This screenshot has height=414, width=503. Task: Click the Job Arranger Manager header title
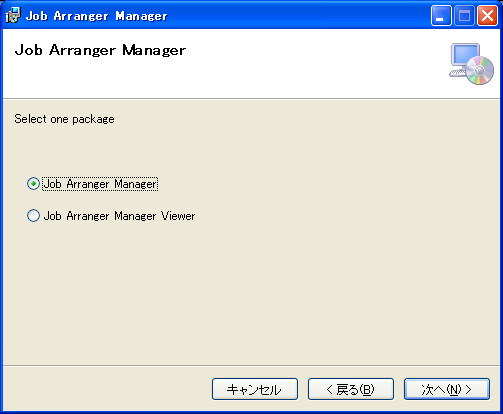[x=100, y=50]
